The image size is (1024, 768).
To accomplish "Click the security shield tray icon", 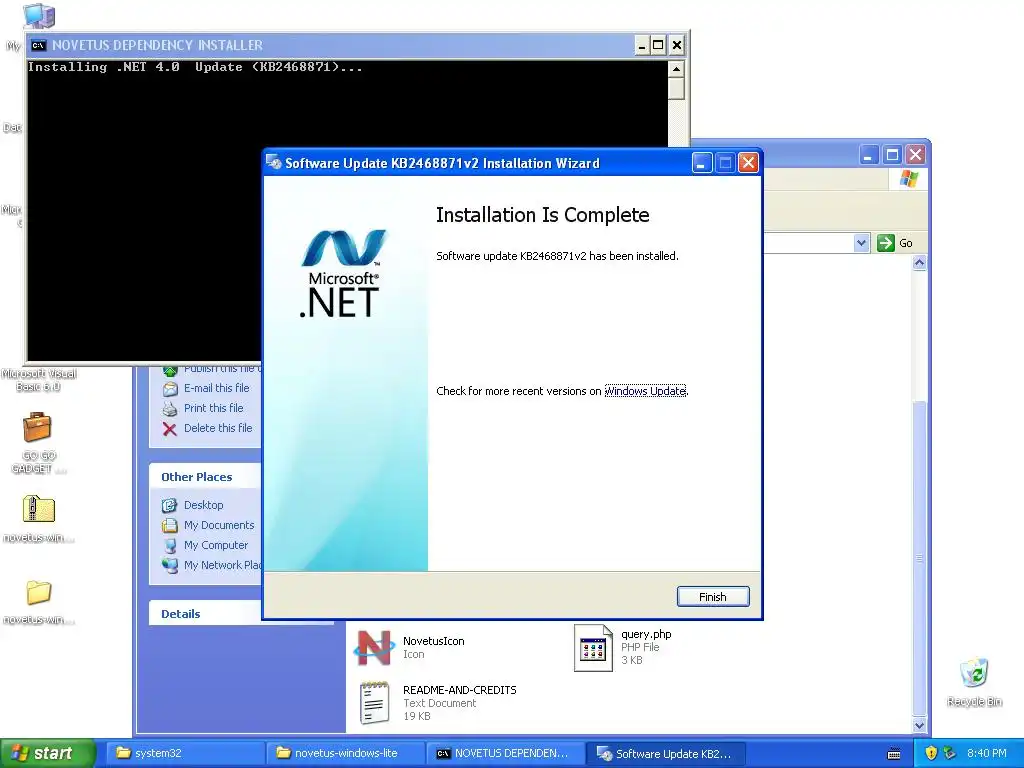I will (x=931, y=753).
